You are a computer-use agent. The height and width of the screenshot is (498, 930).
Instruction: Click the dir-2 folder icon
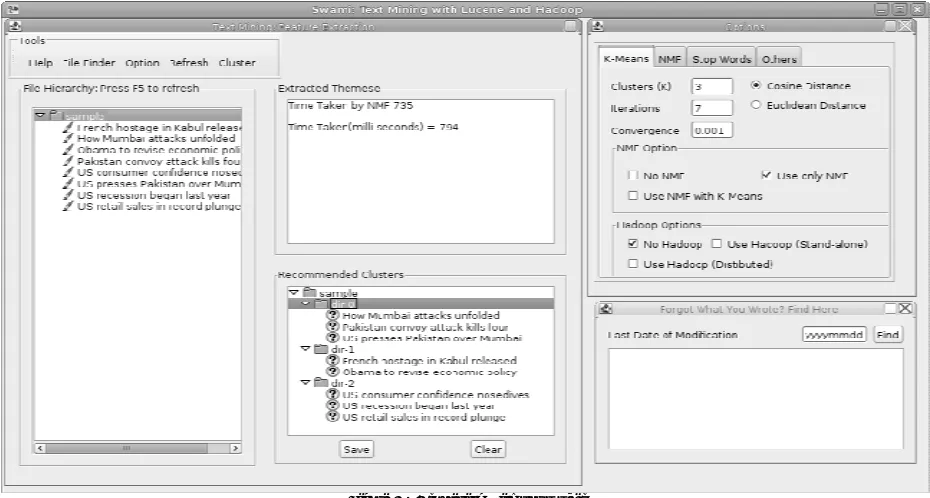pos(321,383)
